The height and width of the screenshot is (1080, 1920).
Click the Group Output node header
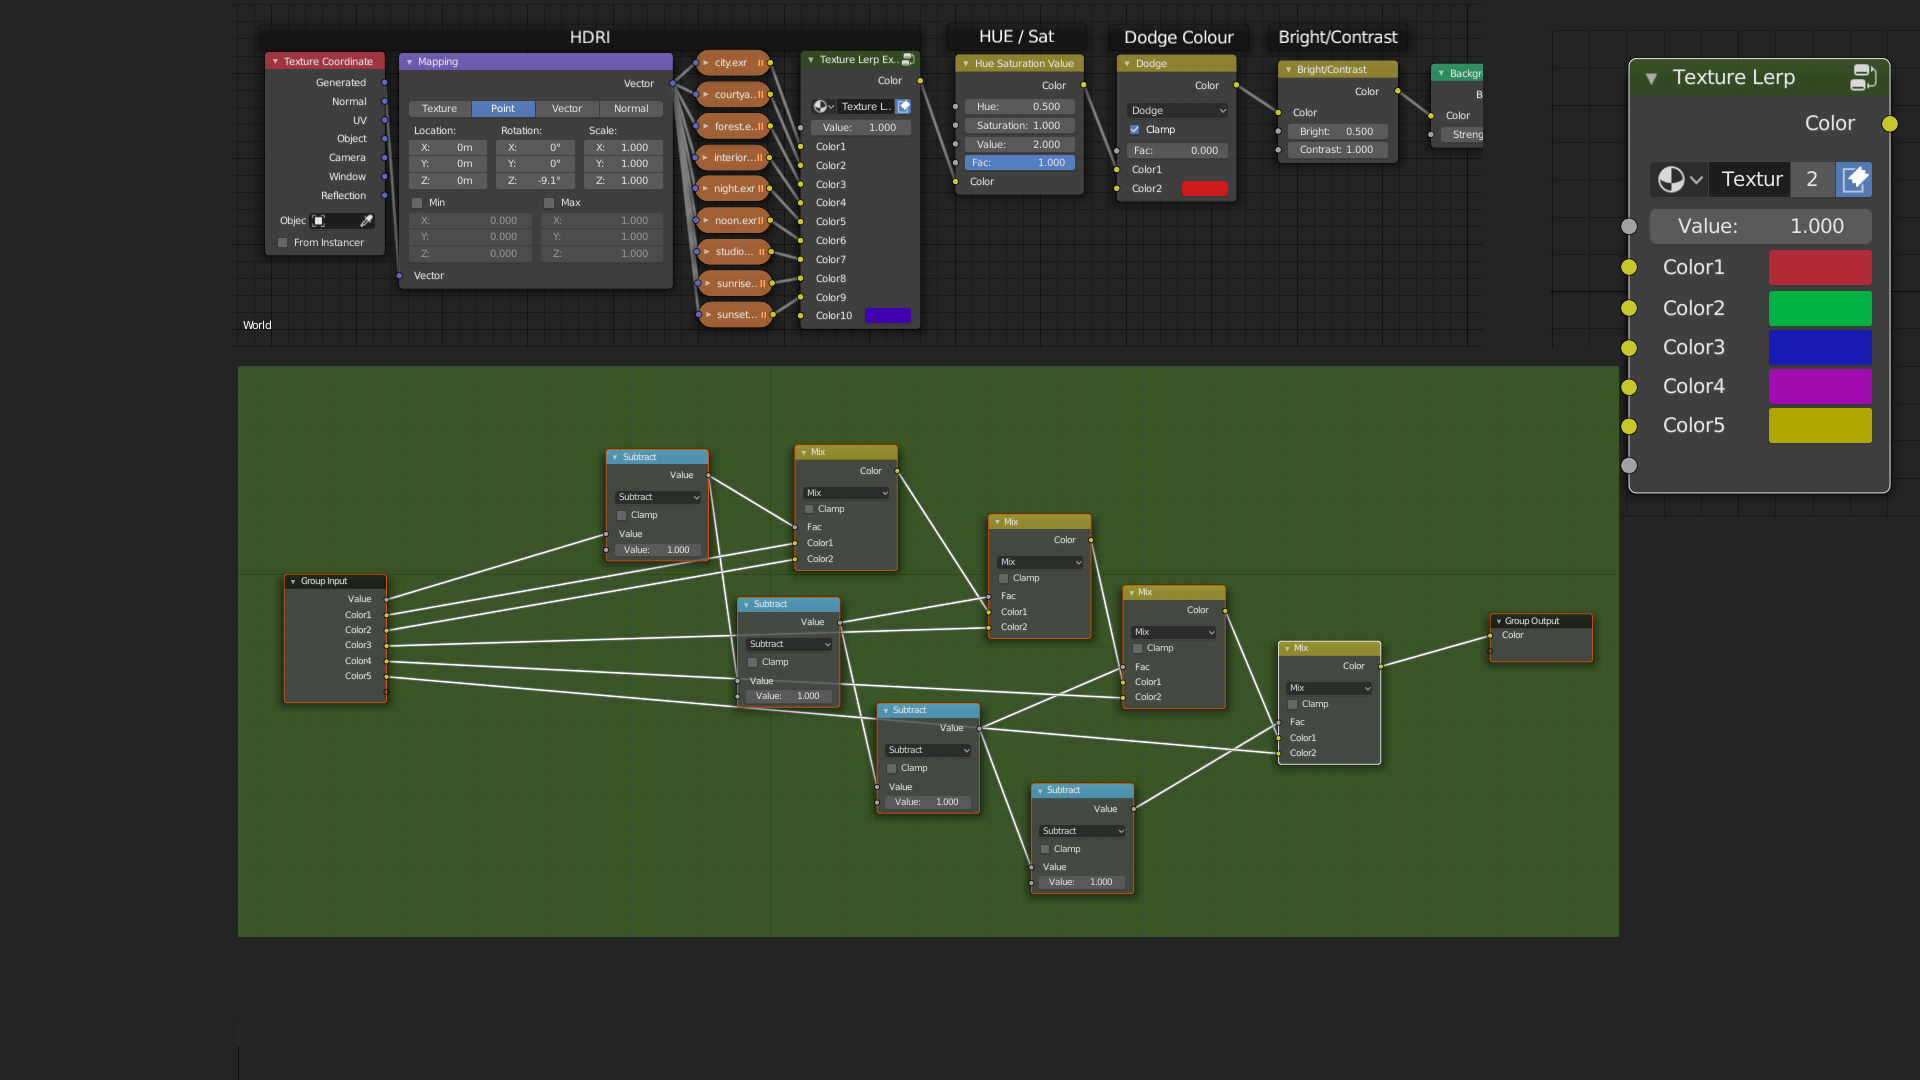pyautogui.click(x=1541, y=621)
